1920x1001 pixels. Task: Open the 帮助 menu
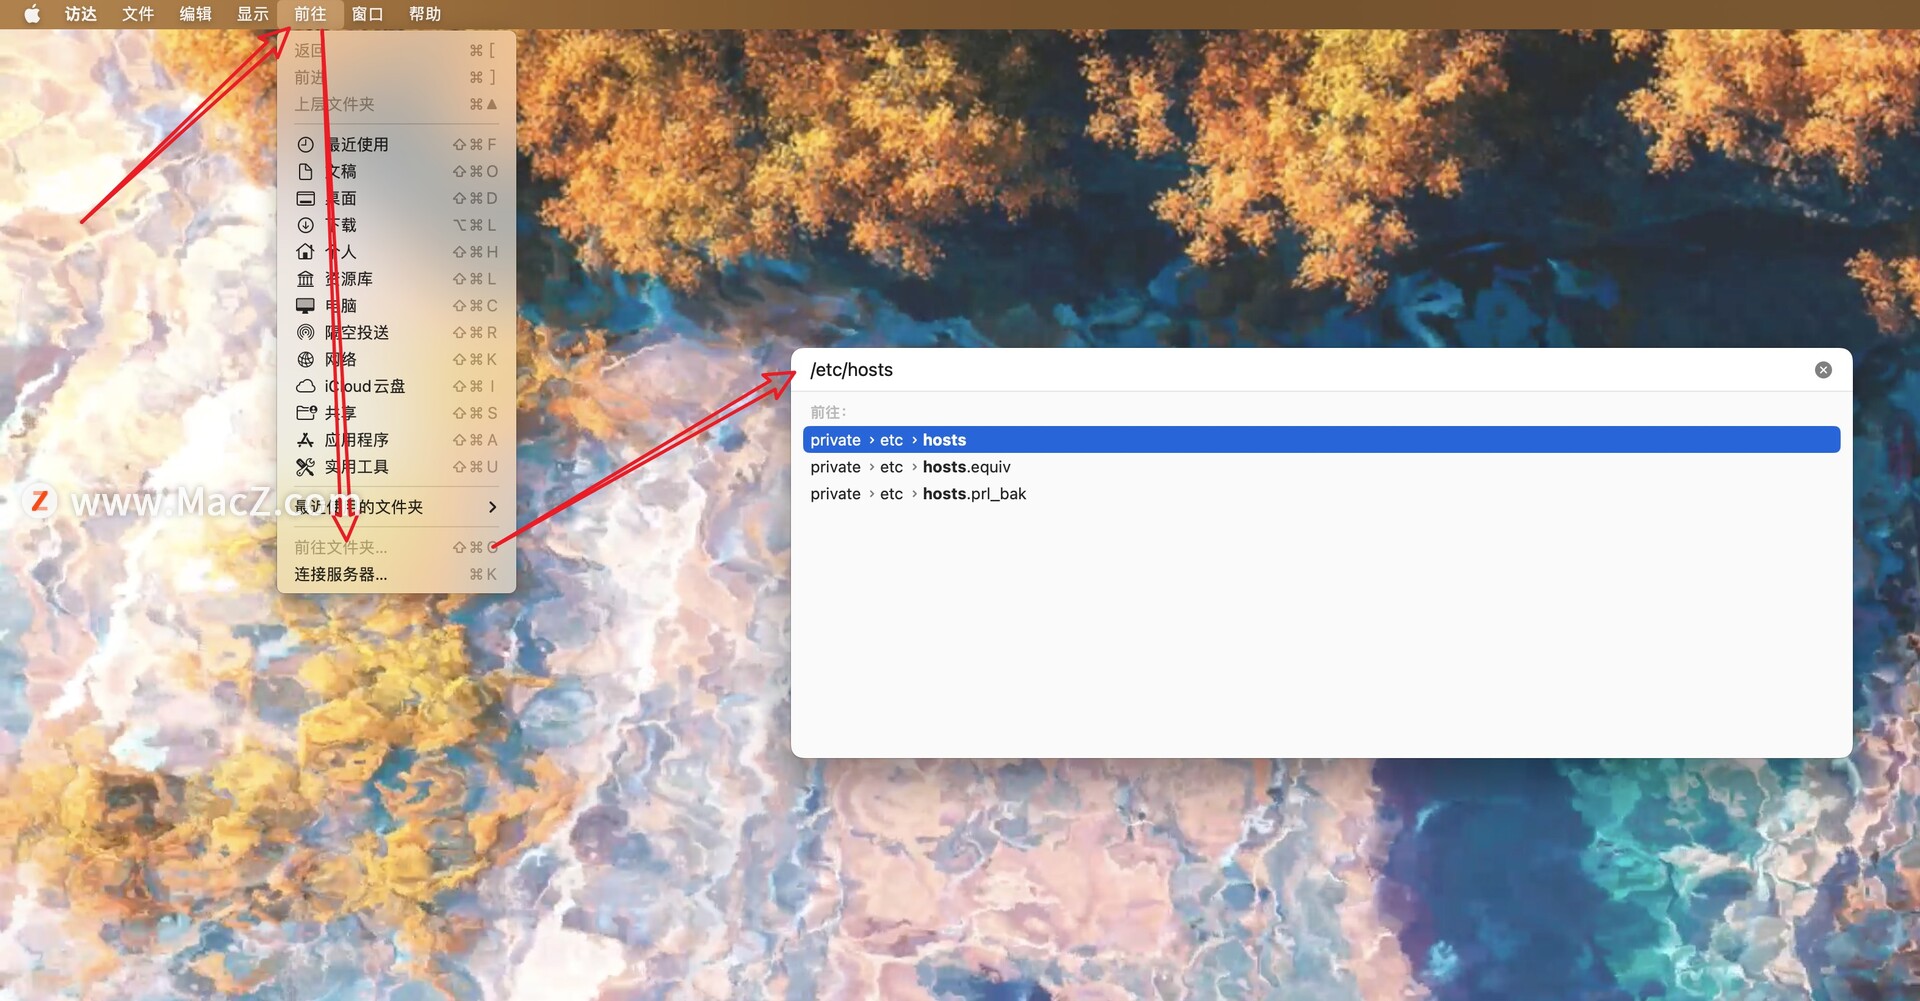(424, 14)
